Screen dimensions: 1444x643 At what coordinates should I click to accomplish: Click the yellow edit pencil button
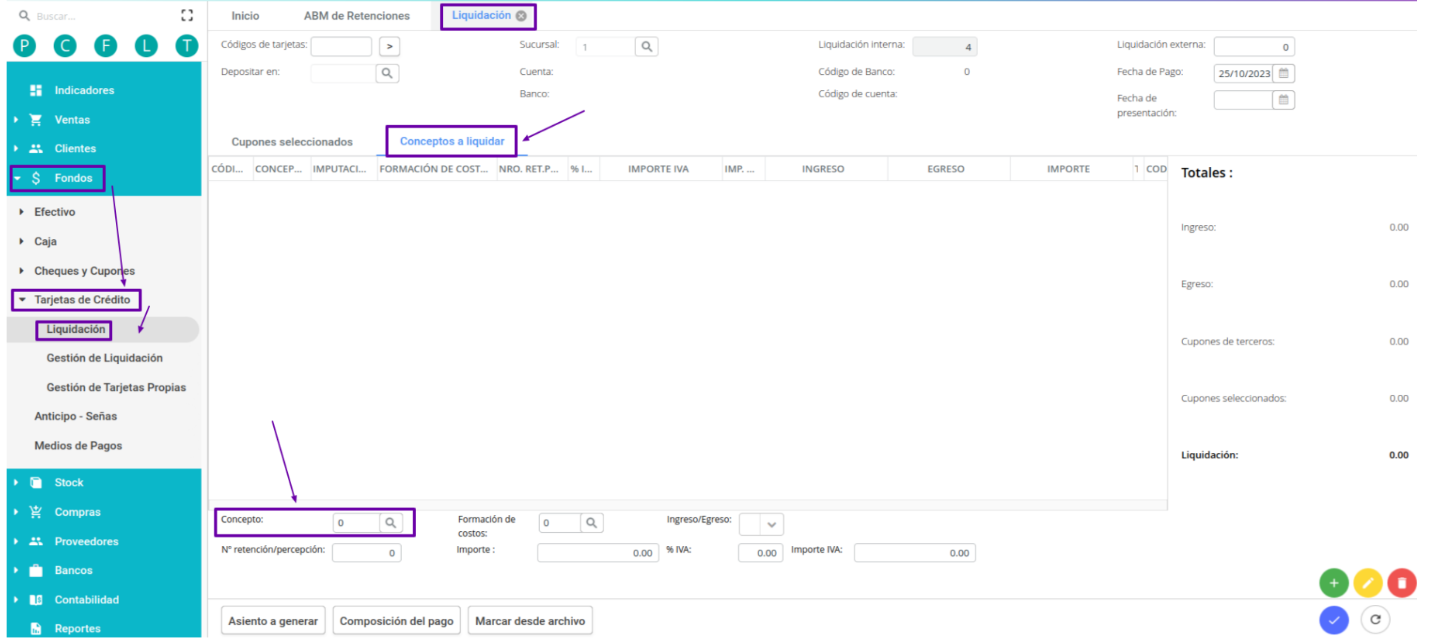1368,583
